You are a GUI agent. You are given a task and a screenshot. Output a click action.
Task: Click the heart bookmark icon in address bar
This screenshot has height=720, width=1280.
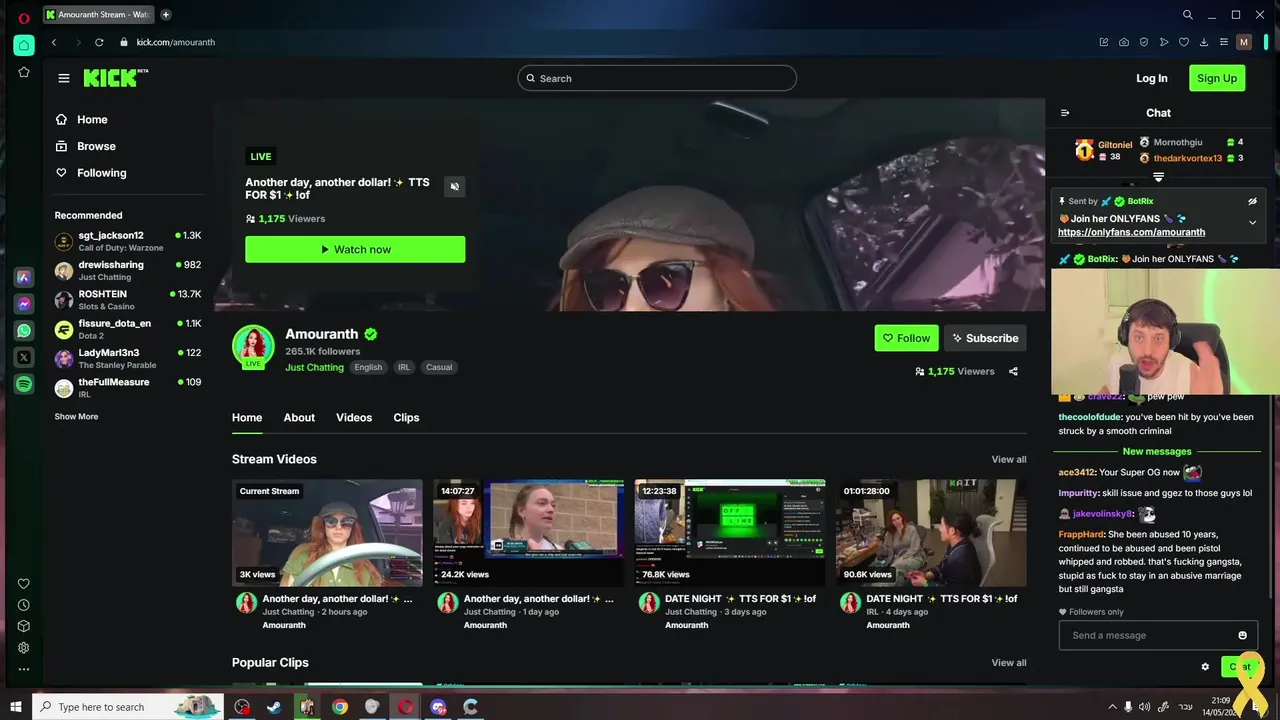click(1184, 42)
